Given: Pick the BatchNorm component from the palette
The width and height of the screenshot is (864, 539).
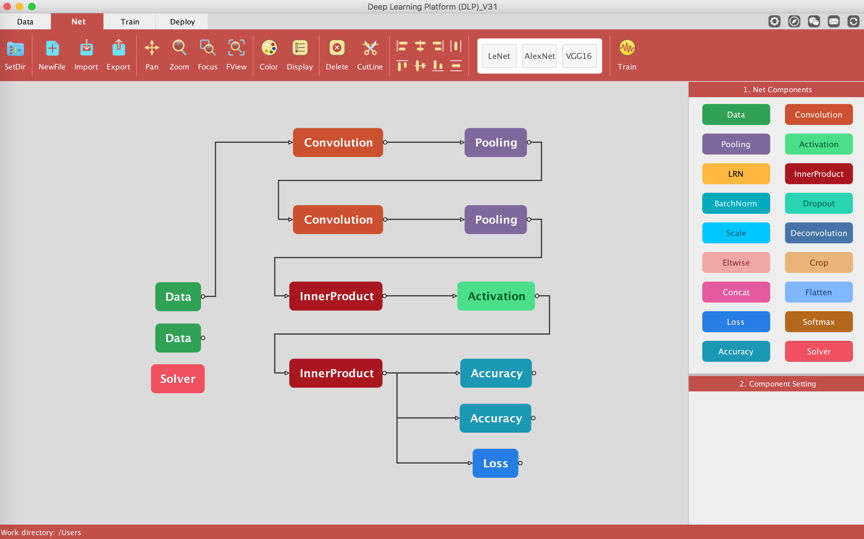Looking at the screenshot, I should click(736, 203).
